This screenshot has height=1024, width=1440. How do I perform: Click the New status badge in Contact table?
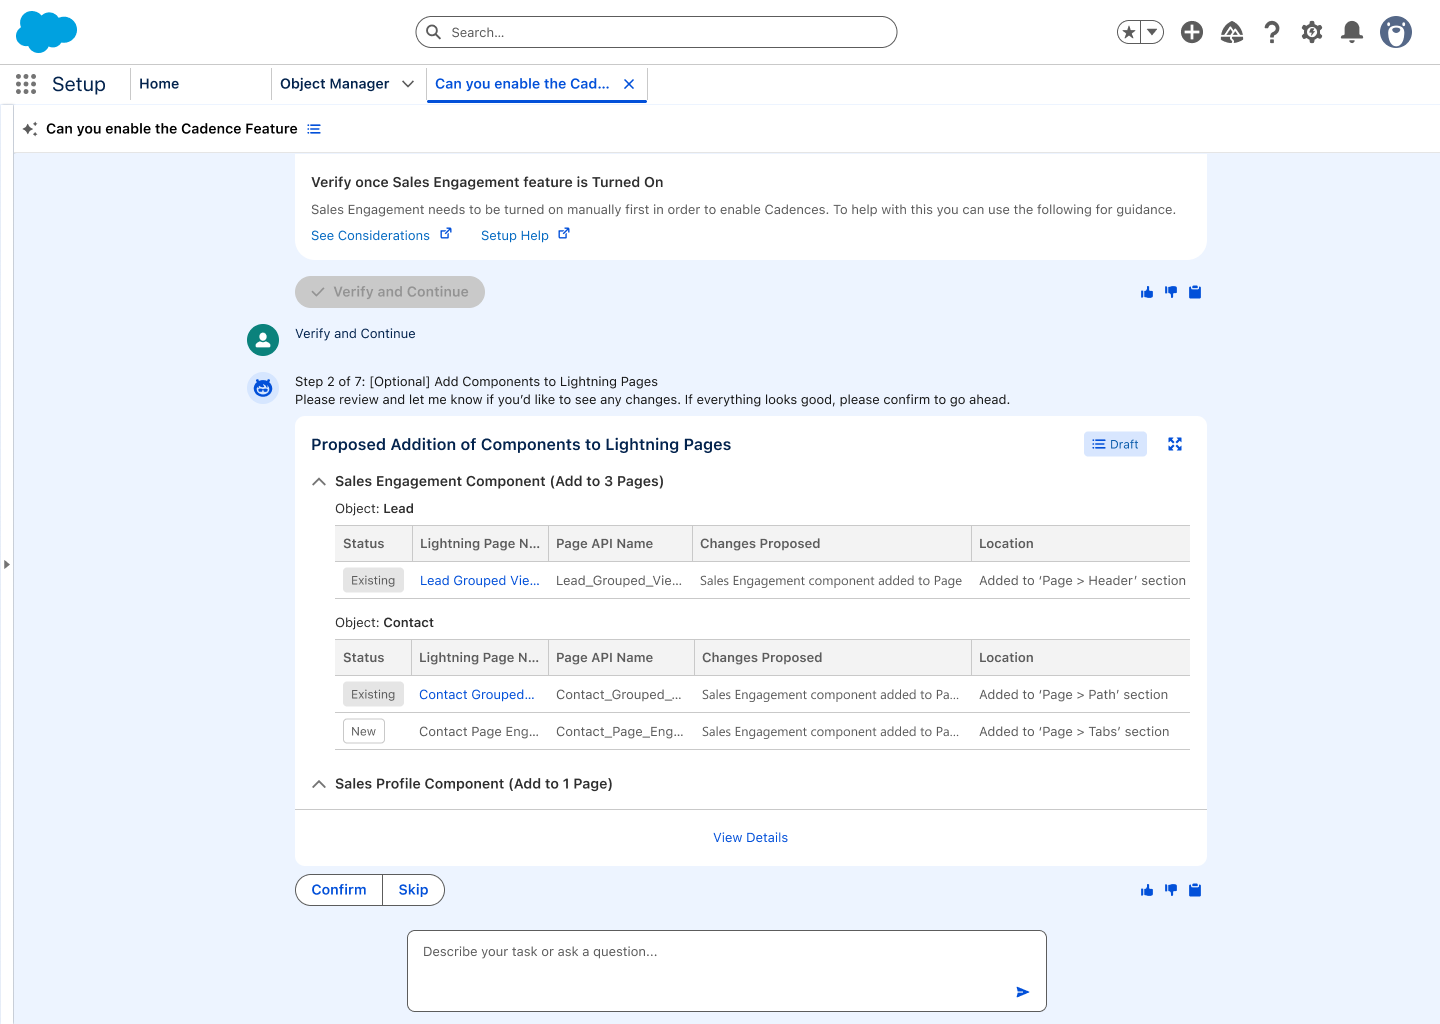pyautogui.click(x=364, y=732)
